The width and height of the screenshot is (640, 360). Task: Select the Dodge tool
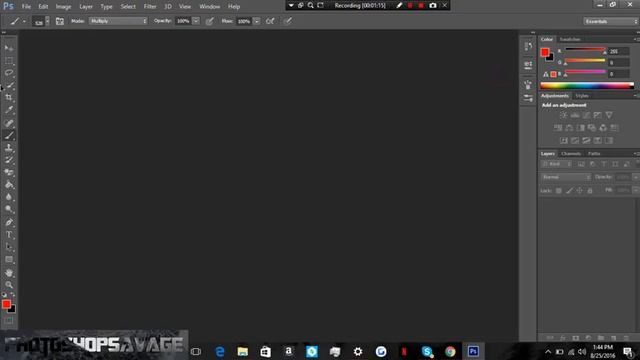coord(9,209)
